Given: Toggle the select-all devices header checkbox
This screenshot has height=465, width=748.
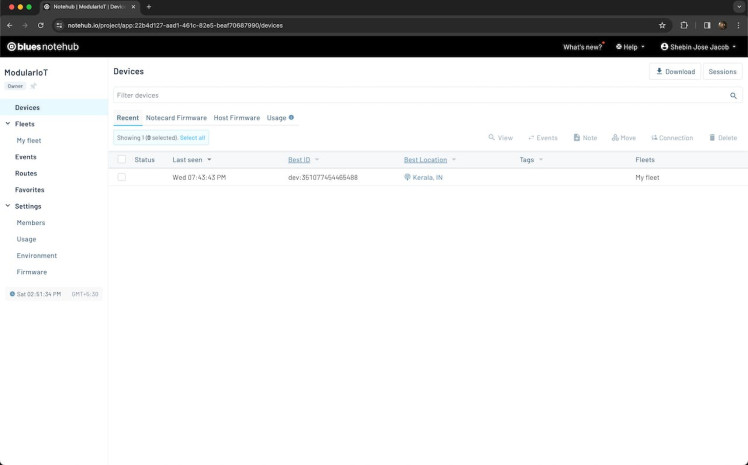Looking at the screenshot, I should click(122, 159).
